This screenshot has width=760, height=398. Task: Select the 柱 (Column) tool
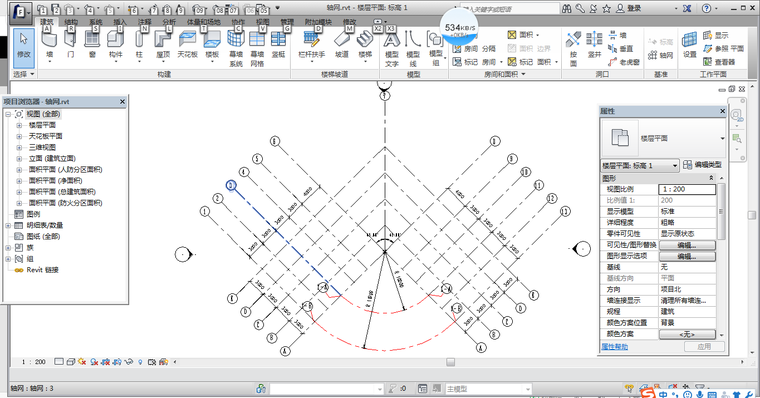(139, 45)
